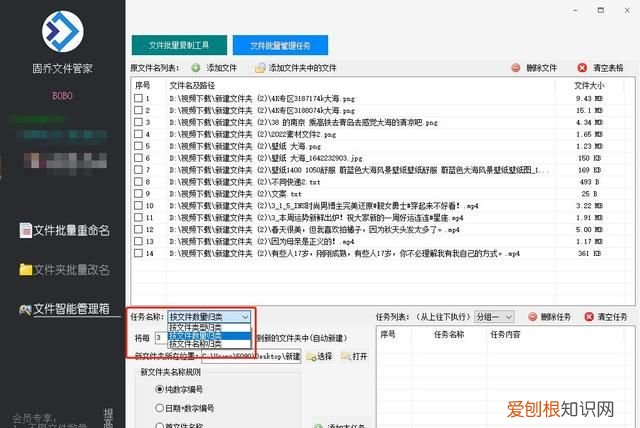Image resolution: width=640 pixels, height=428 pixels.
Task: Click the 文件智能管理箱 icon
Action: point(25,309)
